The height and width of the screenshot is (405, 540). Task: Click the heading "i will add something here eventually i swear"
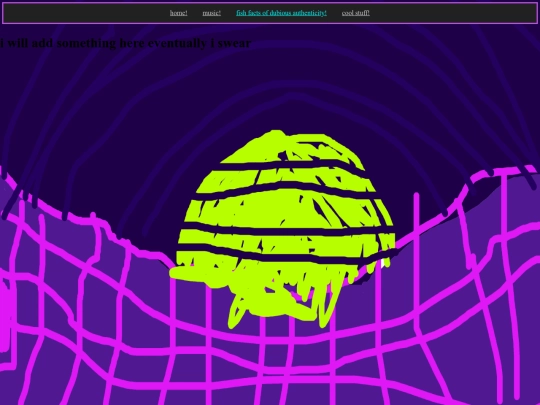tap(125, 43)
